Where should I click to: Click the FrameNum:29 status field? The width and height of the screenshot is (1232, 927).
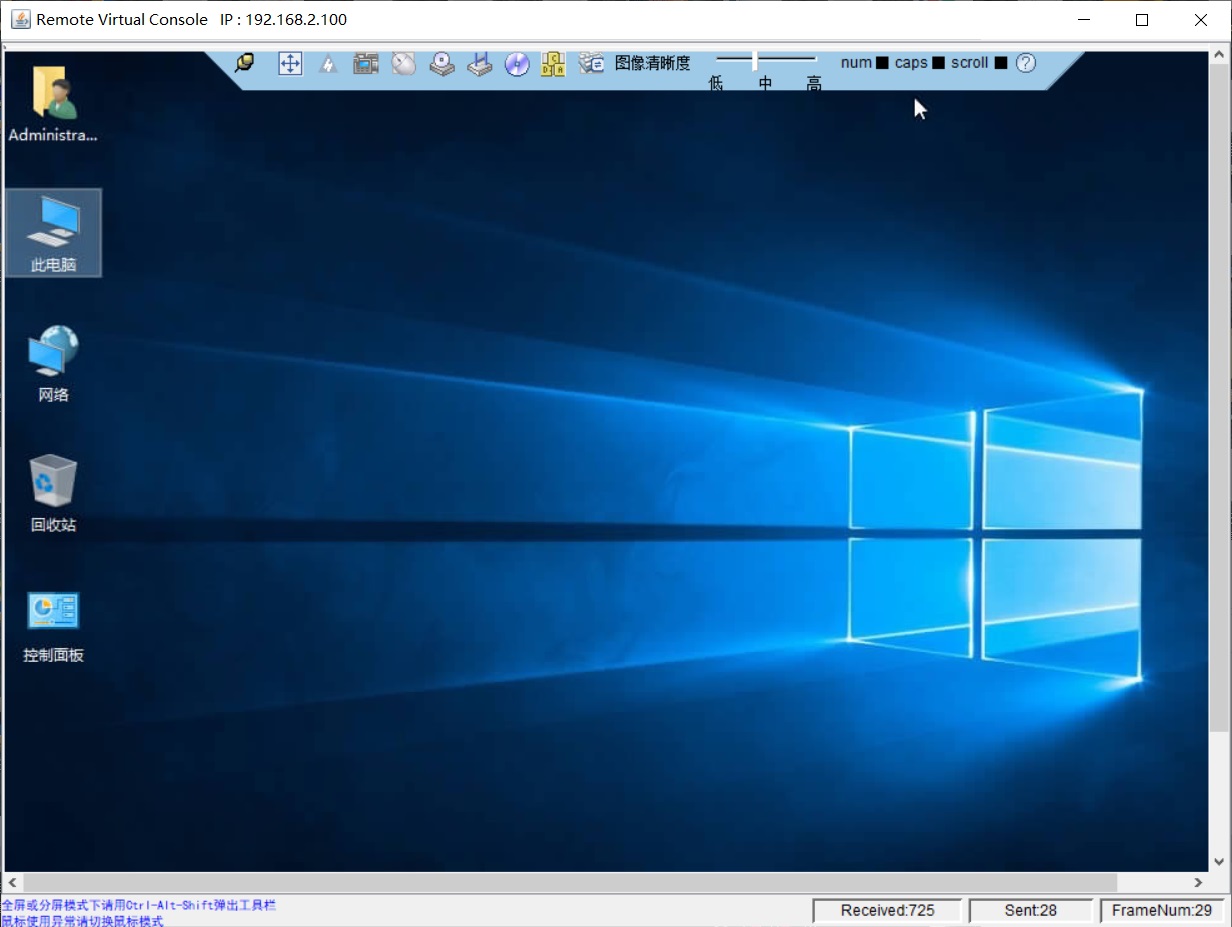tap(1164, 910)
